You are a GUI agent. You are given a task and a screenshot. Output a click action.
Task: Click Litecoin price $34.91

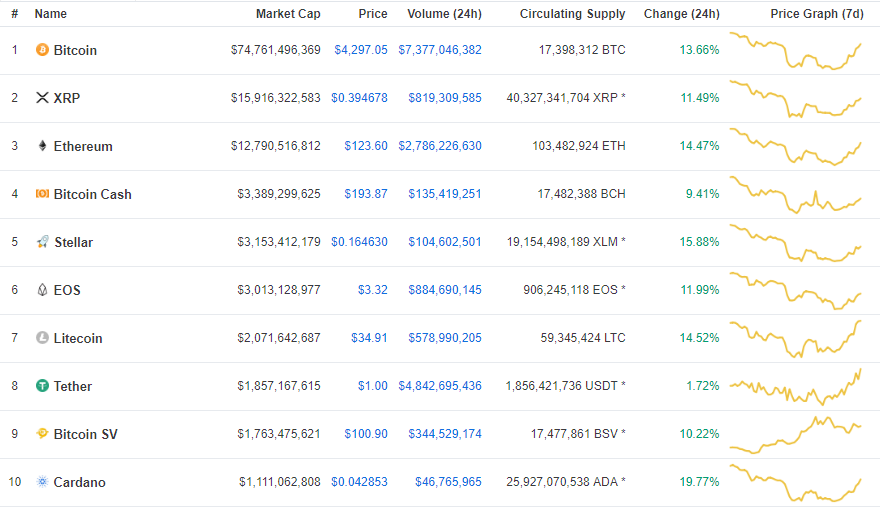pos(369,338)
